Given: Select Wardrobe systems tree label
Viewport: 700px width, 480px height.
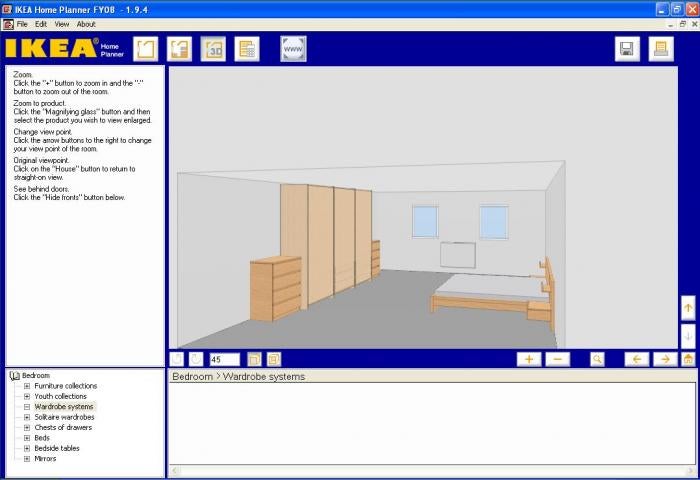Looking at the screenshot, I should (64, 407).
